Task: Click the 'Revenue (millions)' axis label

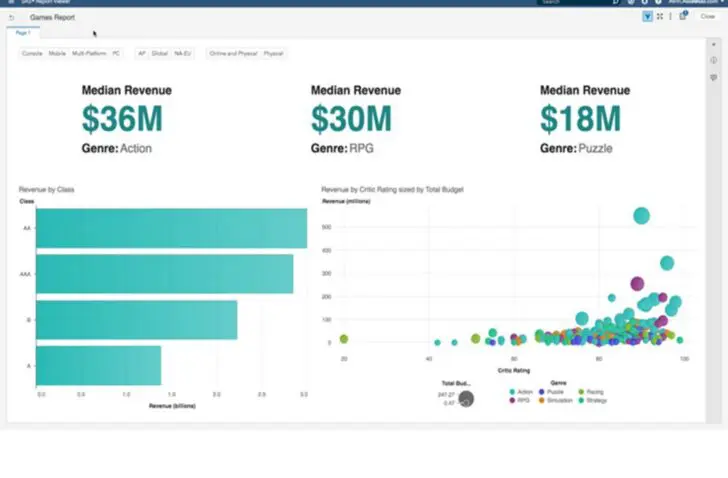Action: pos(346,201)
